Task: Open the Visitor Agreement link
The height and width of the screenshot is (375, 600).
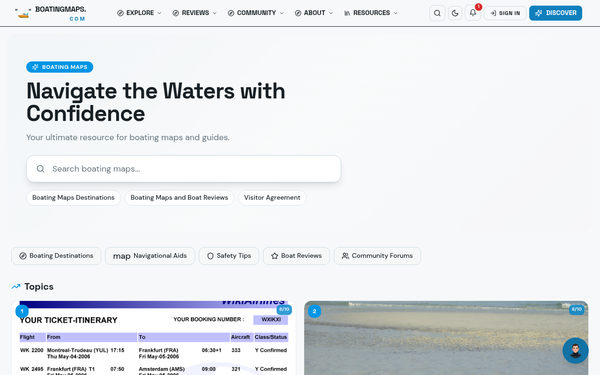Action: 272,198
